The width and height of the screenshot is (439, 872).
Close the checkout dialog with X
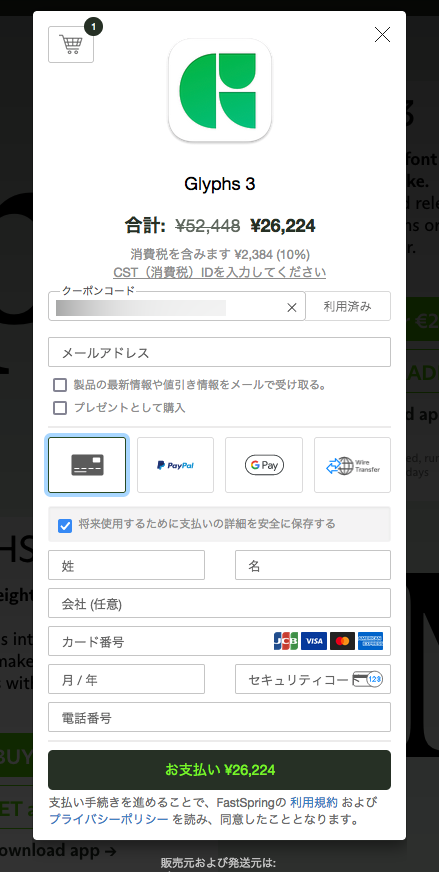pyautogui.click(x=382, y=35)
